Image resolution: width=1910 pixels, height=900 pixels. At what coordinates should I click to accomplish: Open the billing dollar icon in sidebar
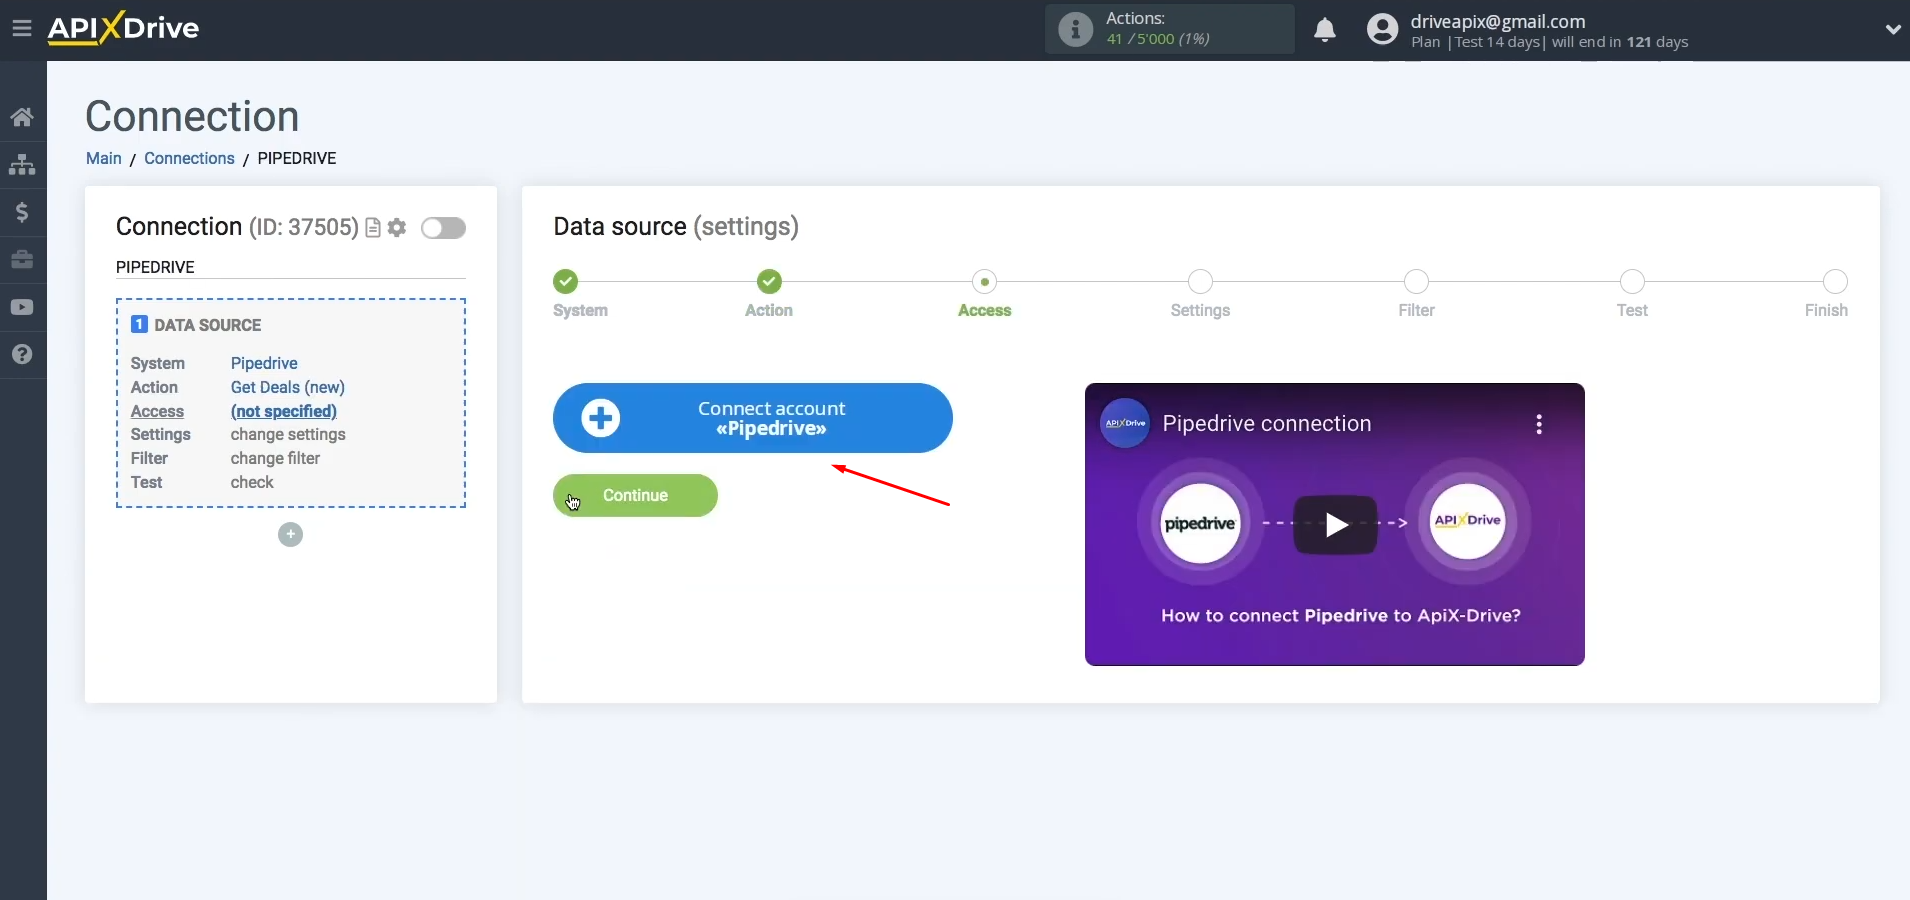[22, 212]
